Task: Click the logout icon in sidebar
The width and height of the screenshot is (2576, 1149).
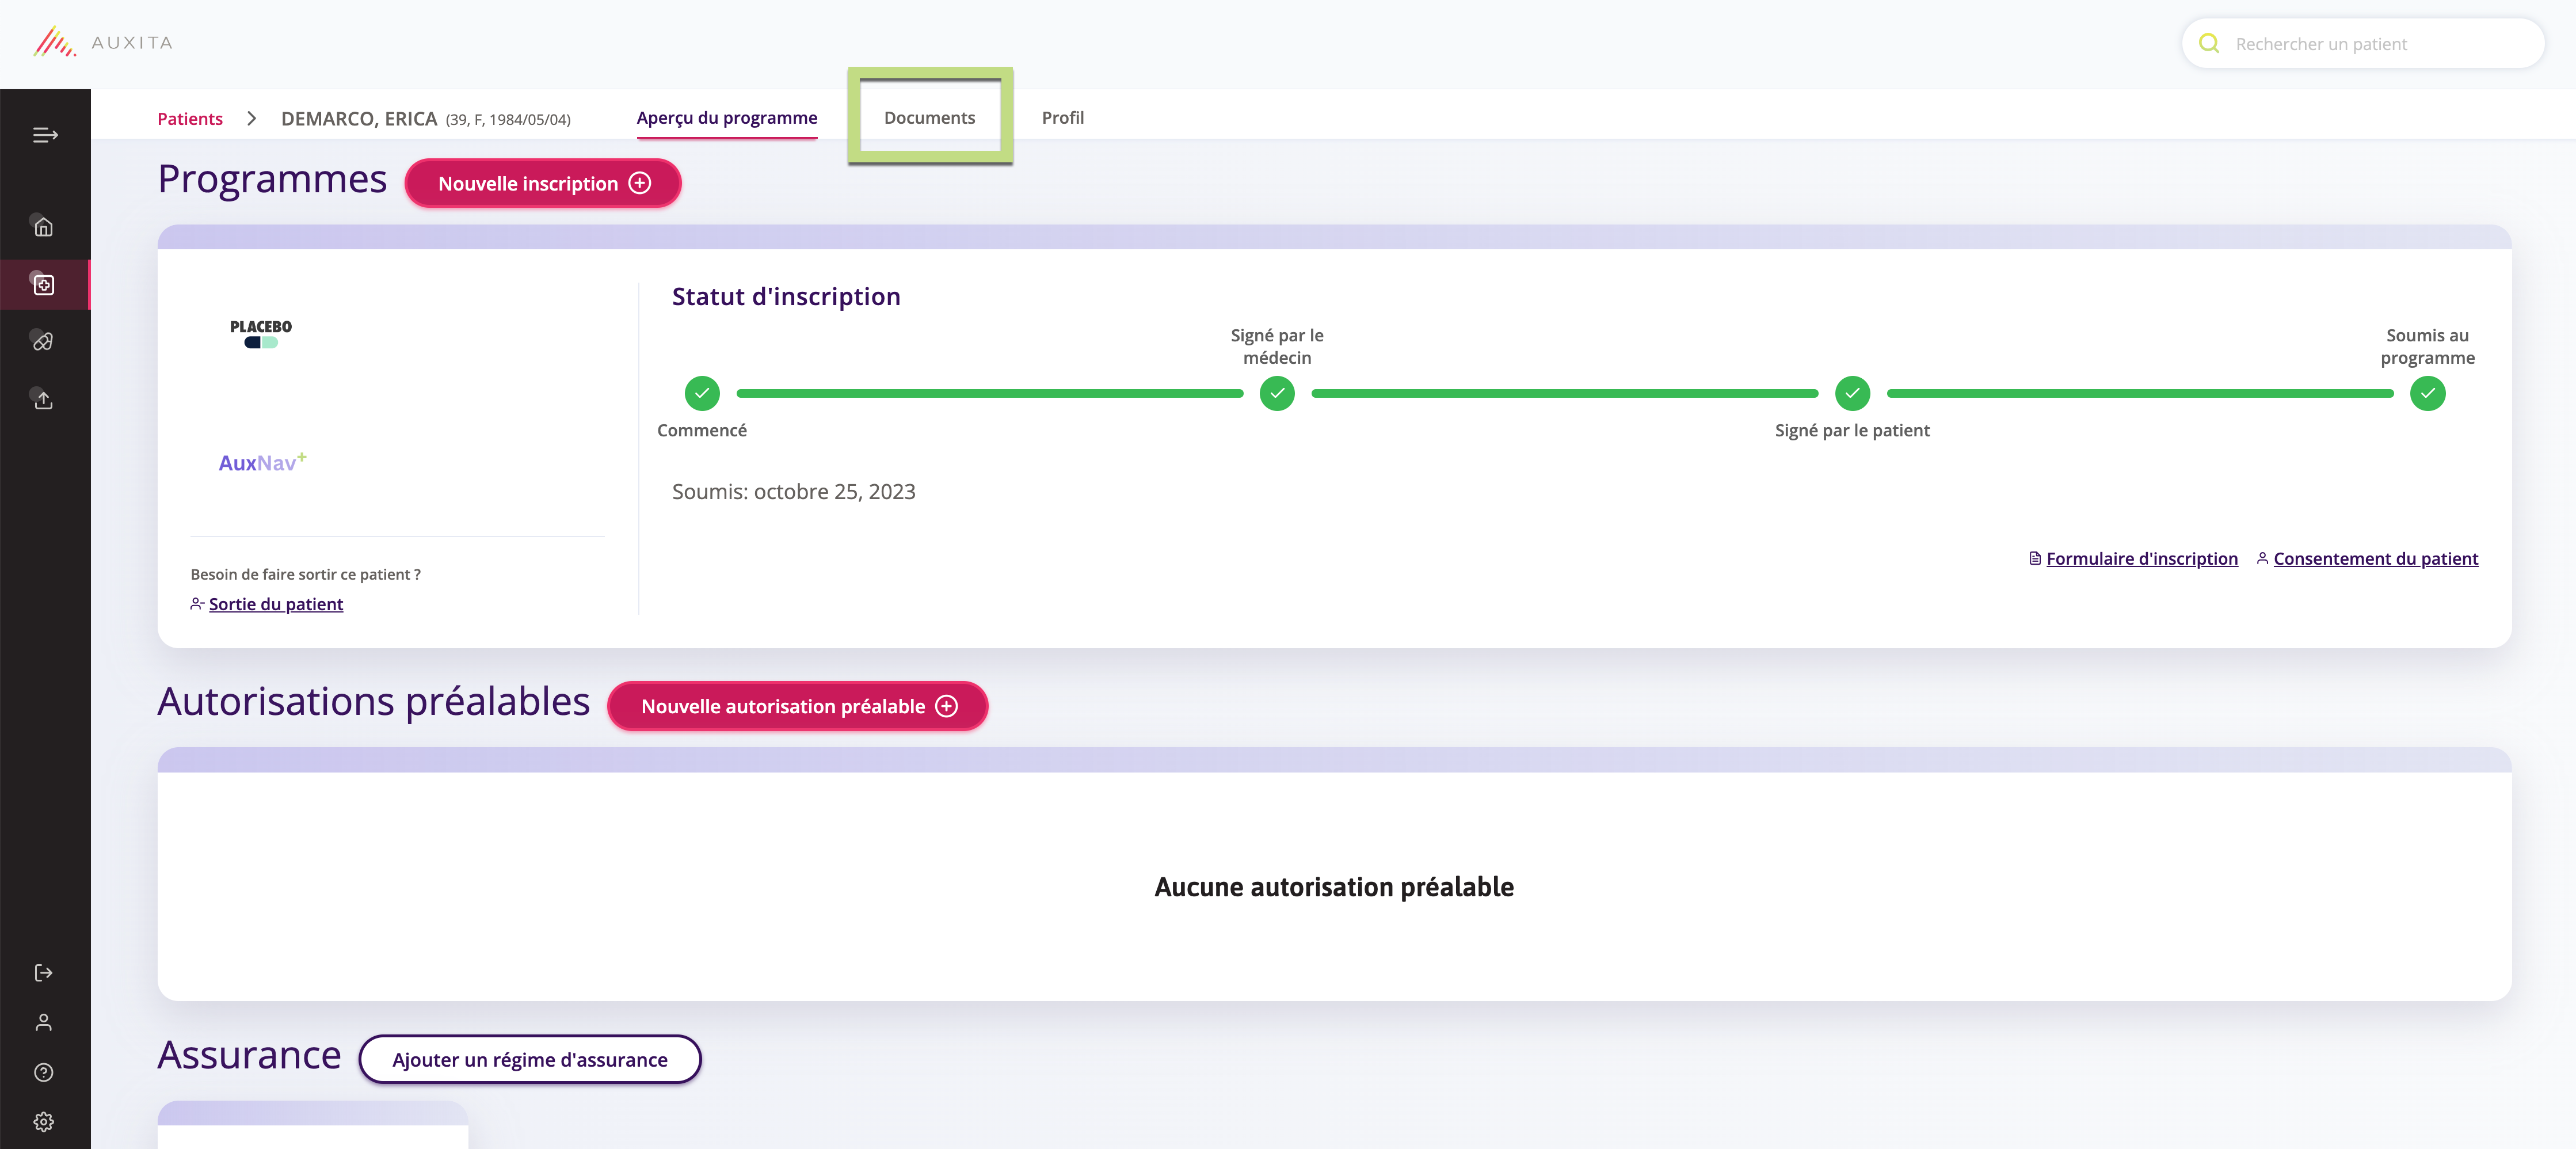Action: point(44,972)
